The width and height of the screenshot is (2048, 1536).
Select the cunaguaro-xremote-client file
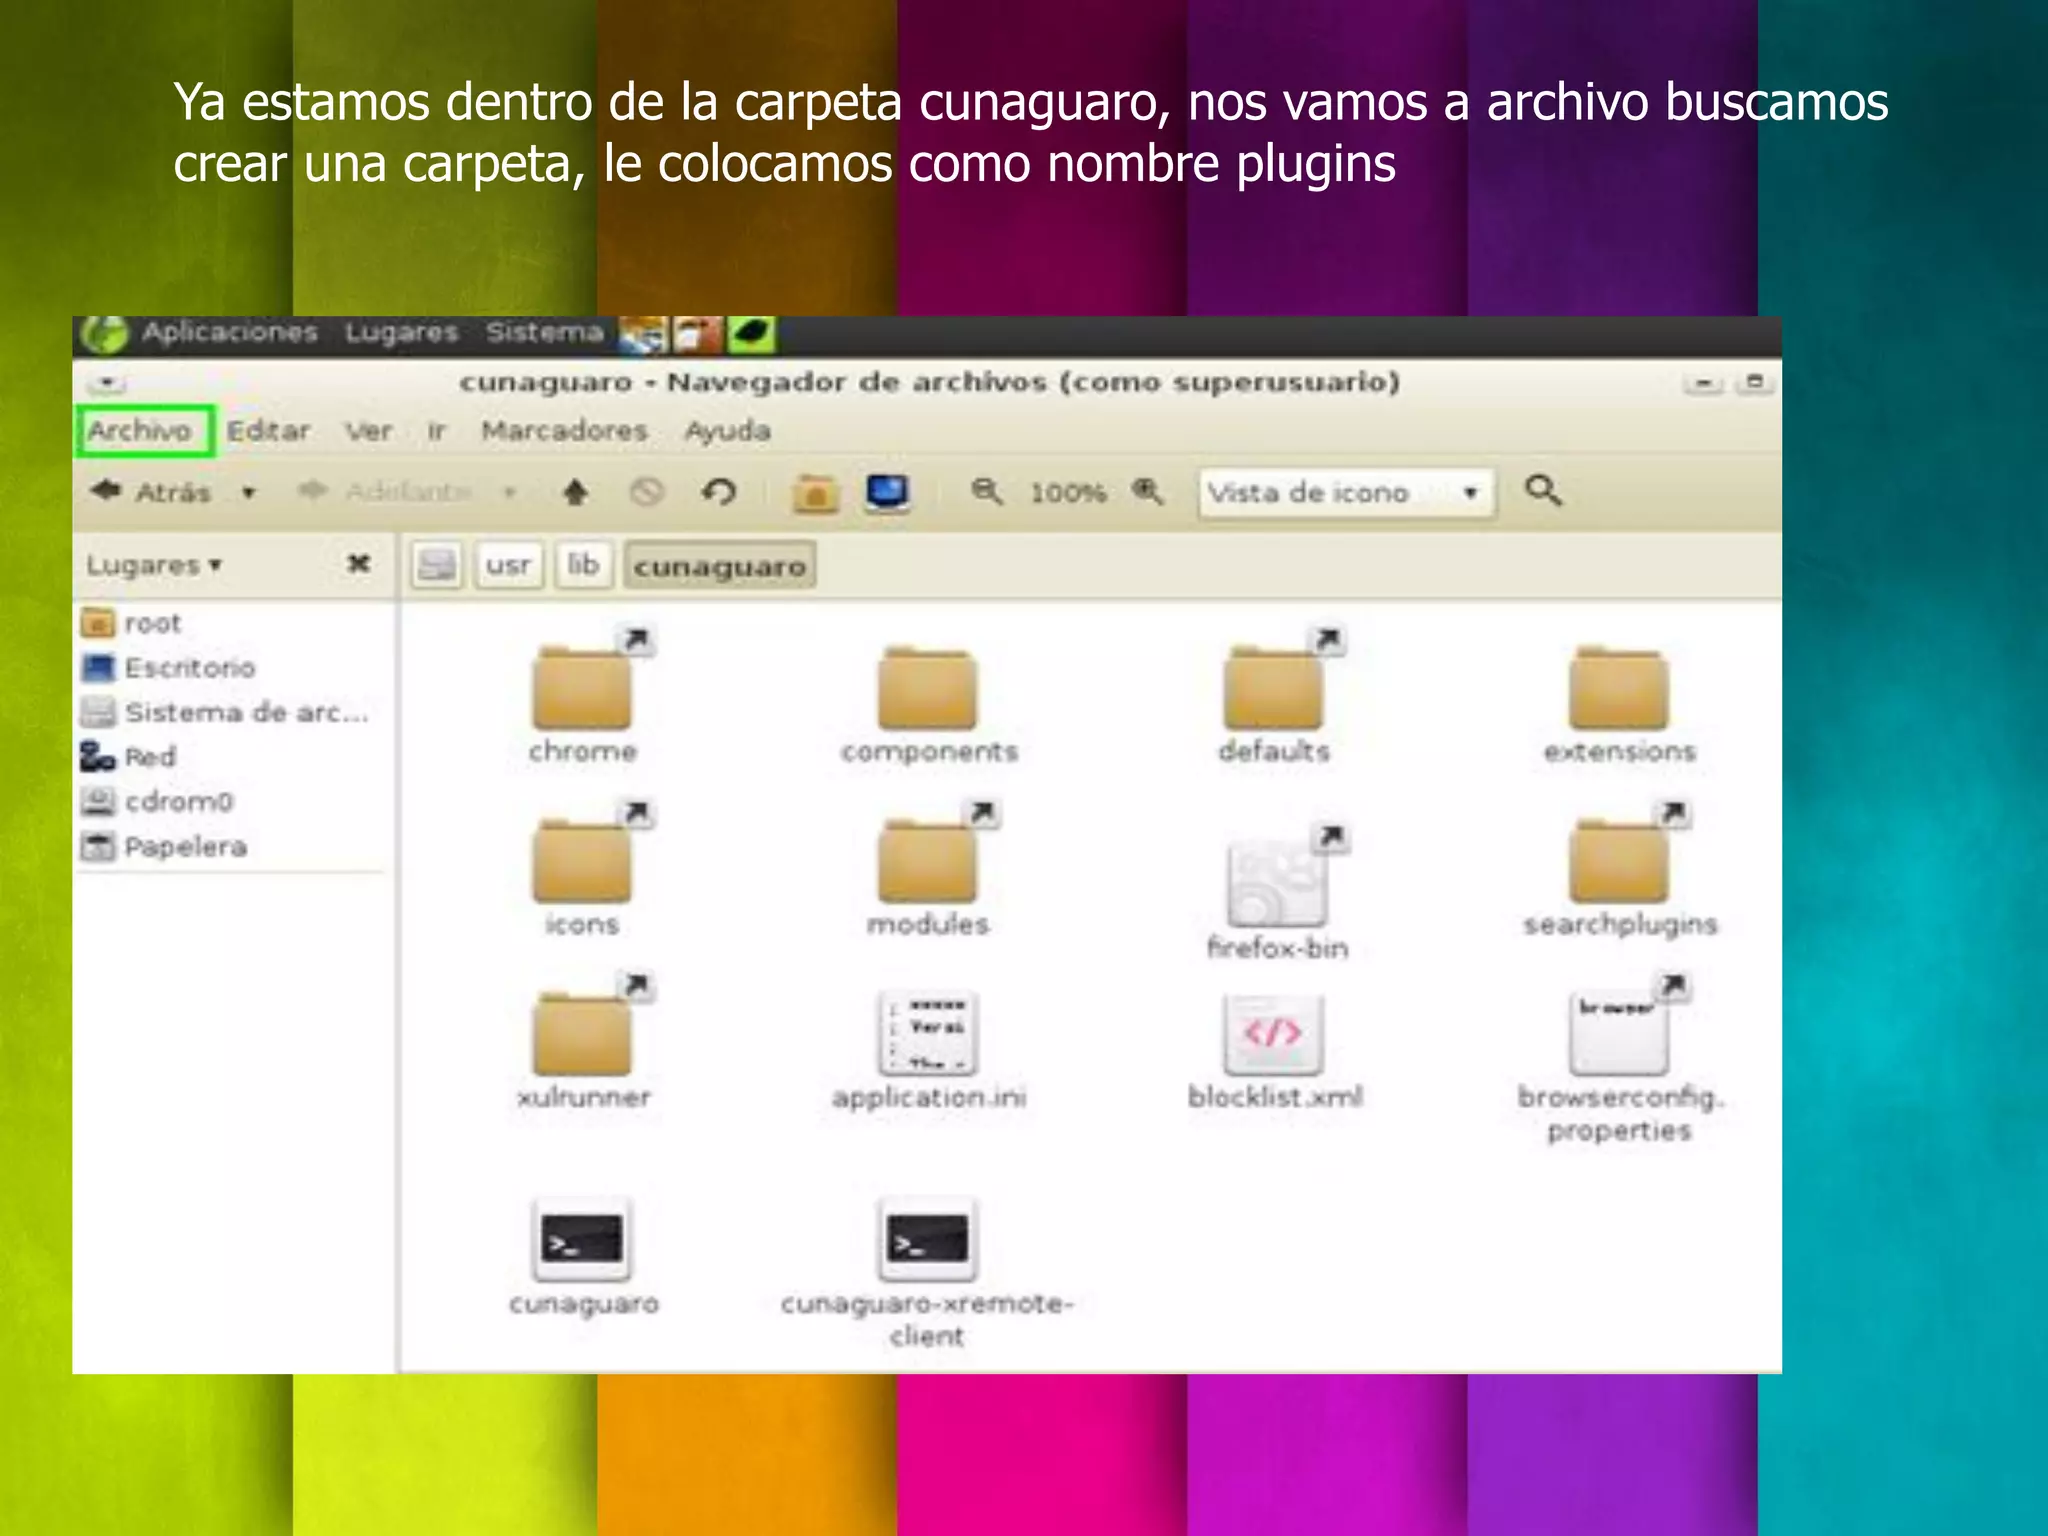pos(927,1273)
